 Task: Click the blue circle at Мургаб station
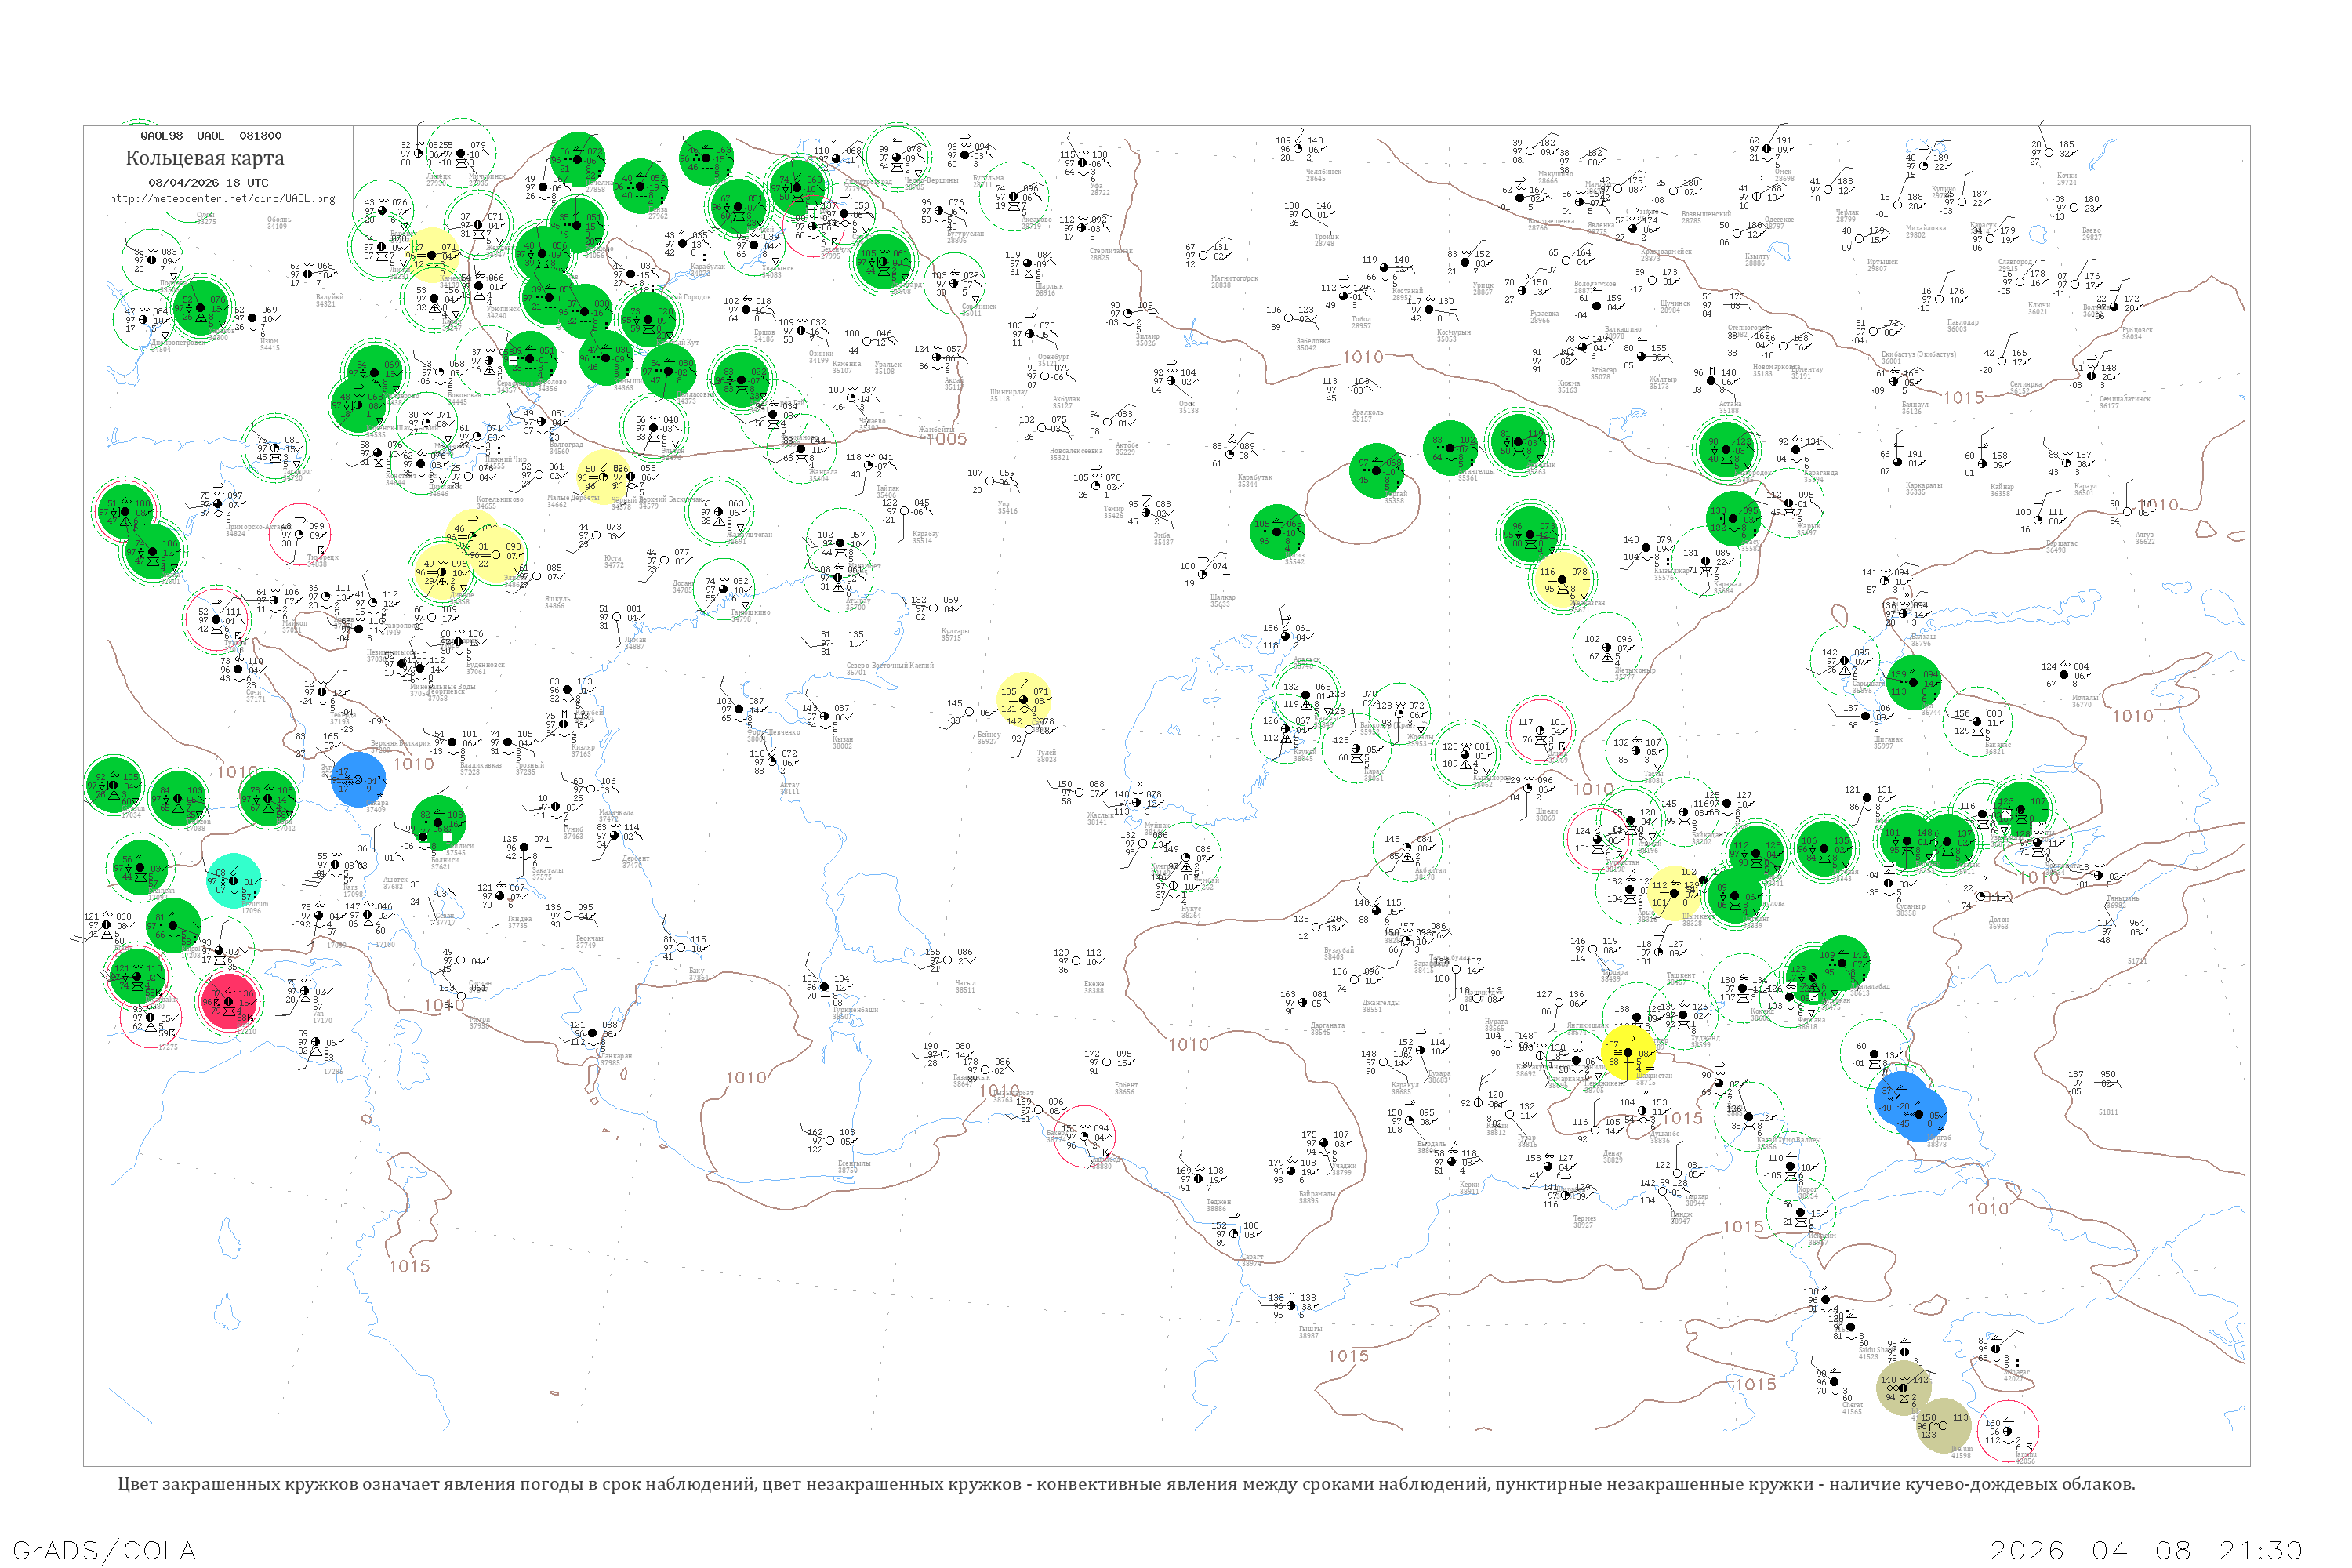click(1920, 1114)
